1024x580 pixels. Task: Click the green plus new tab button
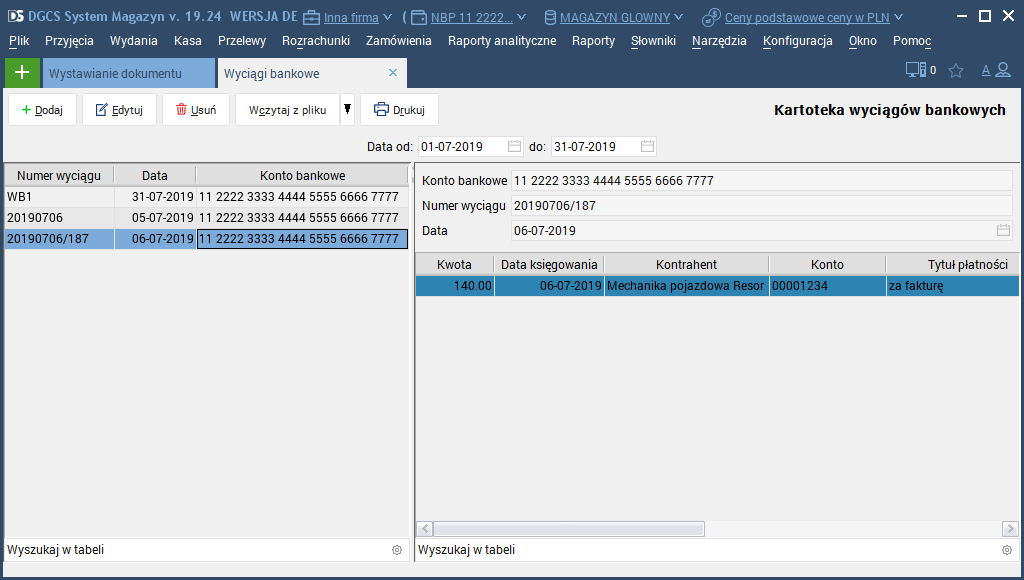[22, 73]
